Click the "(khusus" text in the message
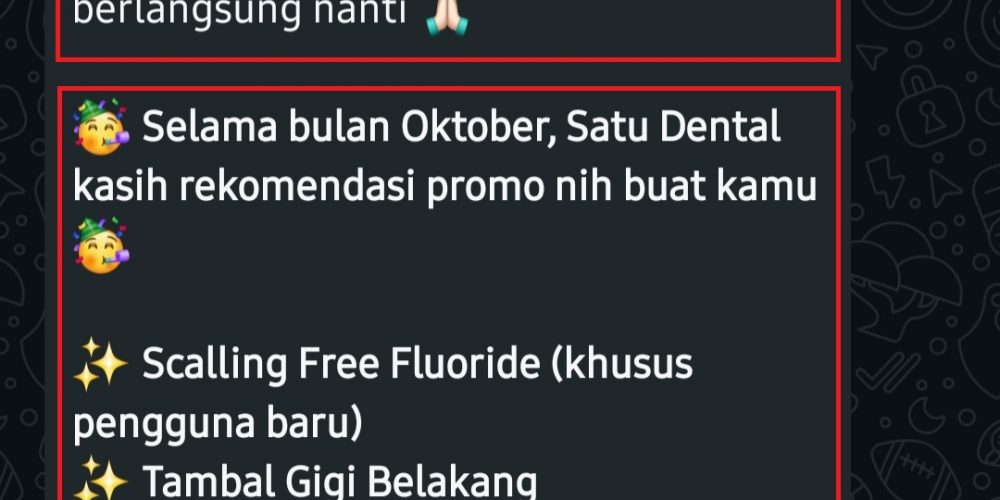The height and width of the screenshot is (500, 1000). (x=621, y=365)
